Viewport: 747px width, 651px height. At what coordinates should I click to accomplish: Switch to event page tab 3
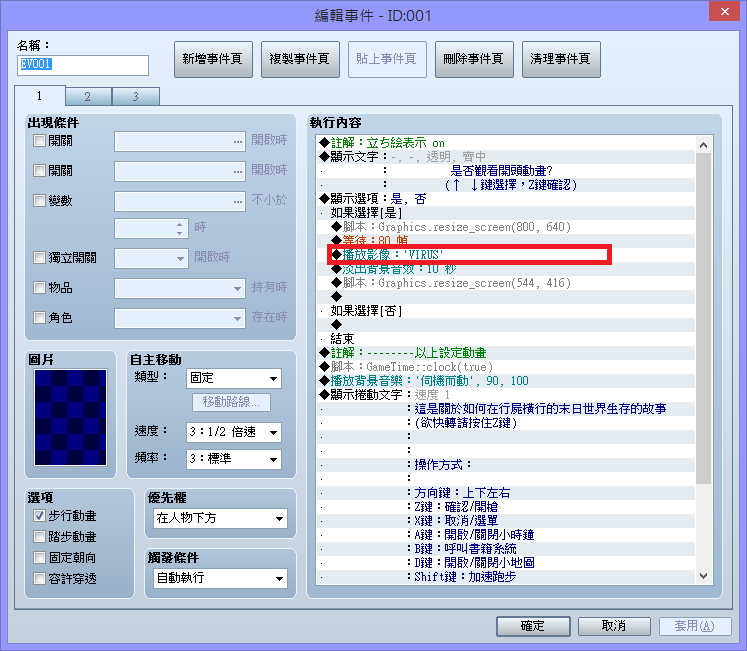pos(135,96)
